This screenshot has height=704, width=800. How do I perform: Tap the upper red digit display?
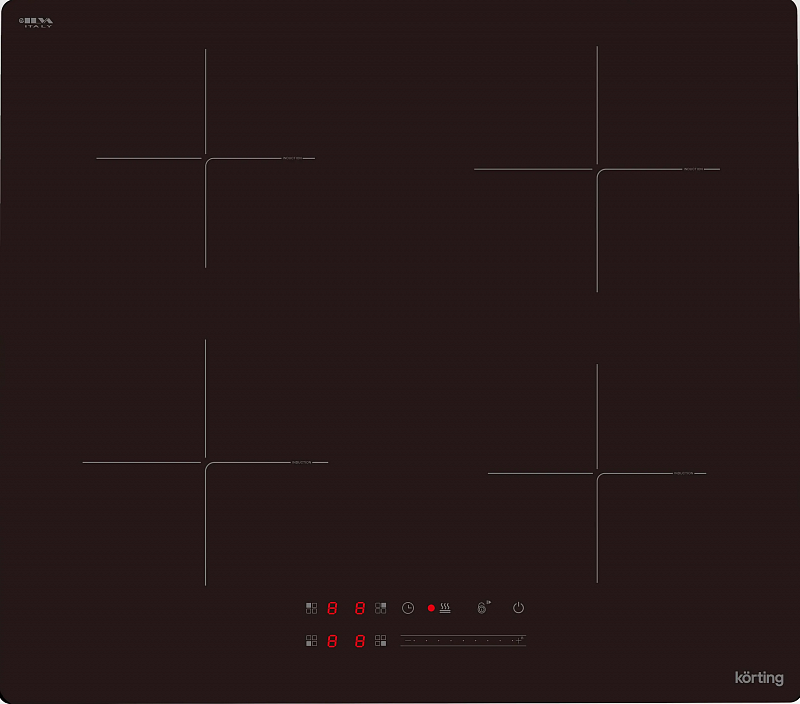click(x=345, y=607)
